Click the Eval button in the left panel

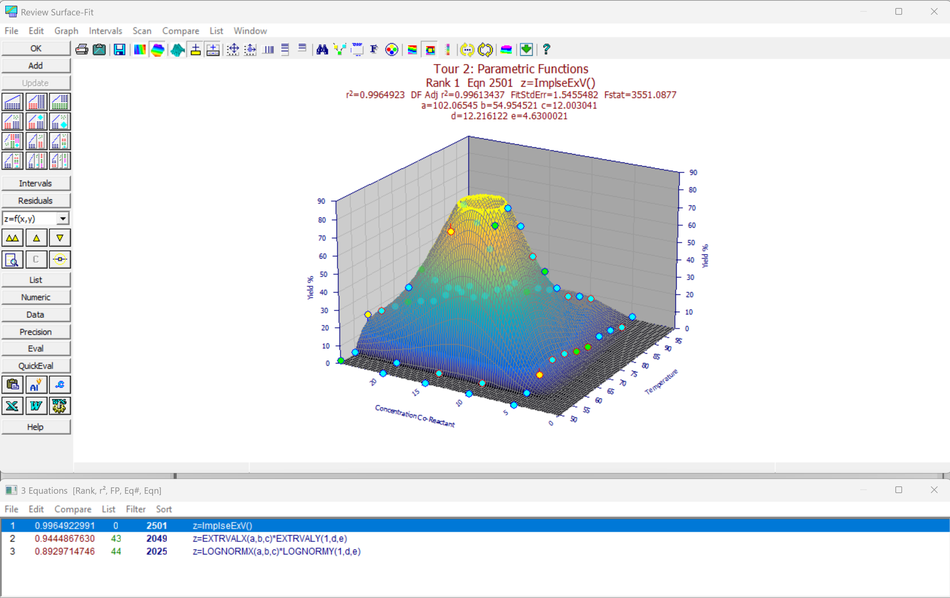tap(36, 348)
